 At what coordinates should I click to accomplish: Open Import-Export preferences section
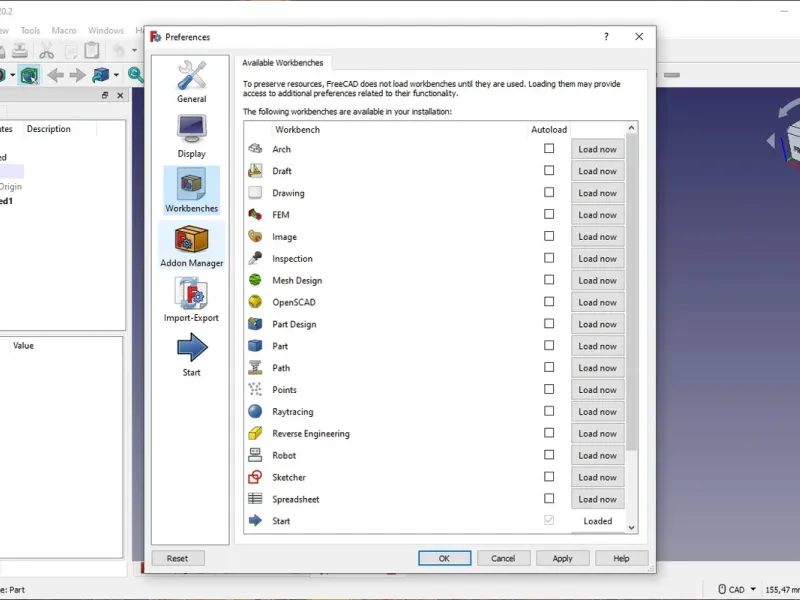(191, 301)
